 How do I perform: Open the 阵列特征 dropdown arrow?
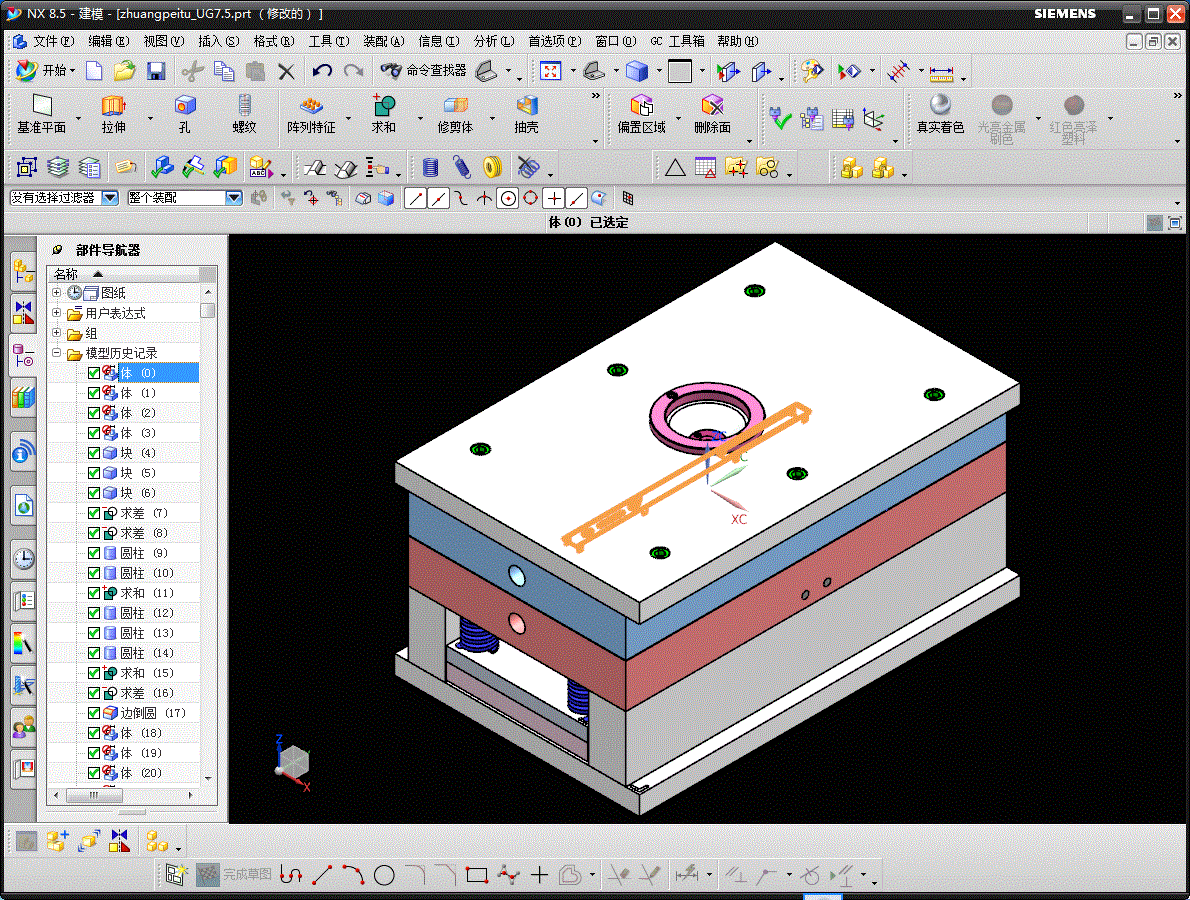click(x=348, y=118)
